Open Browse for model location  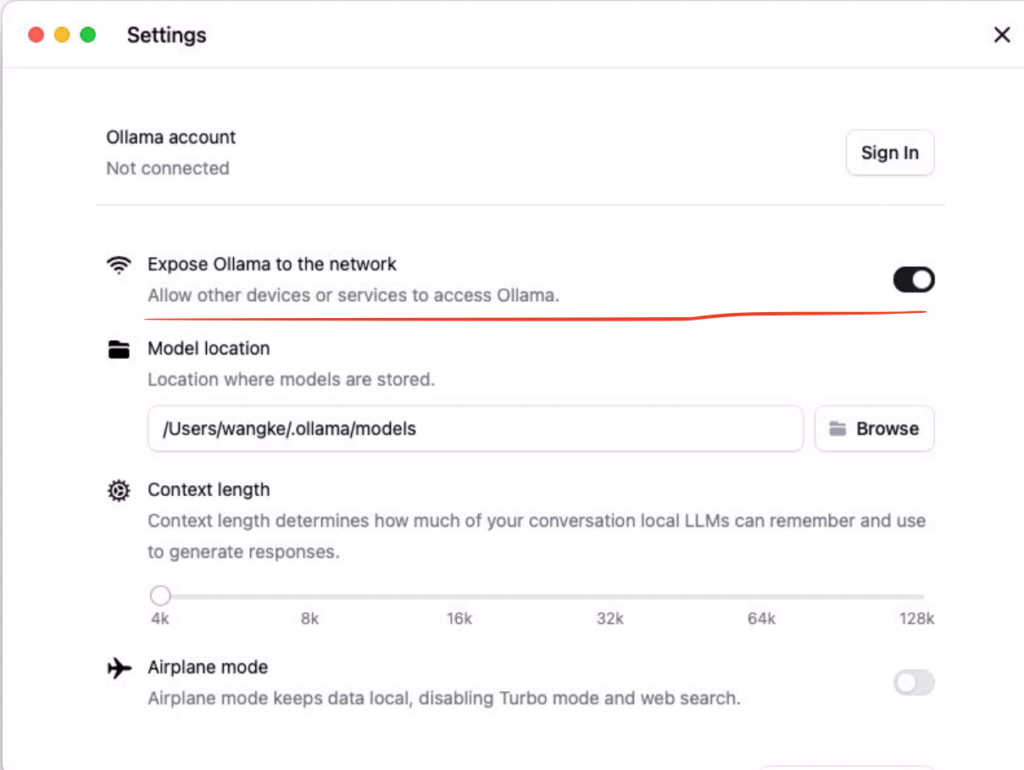point(874,428)
